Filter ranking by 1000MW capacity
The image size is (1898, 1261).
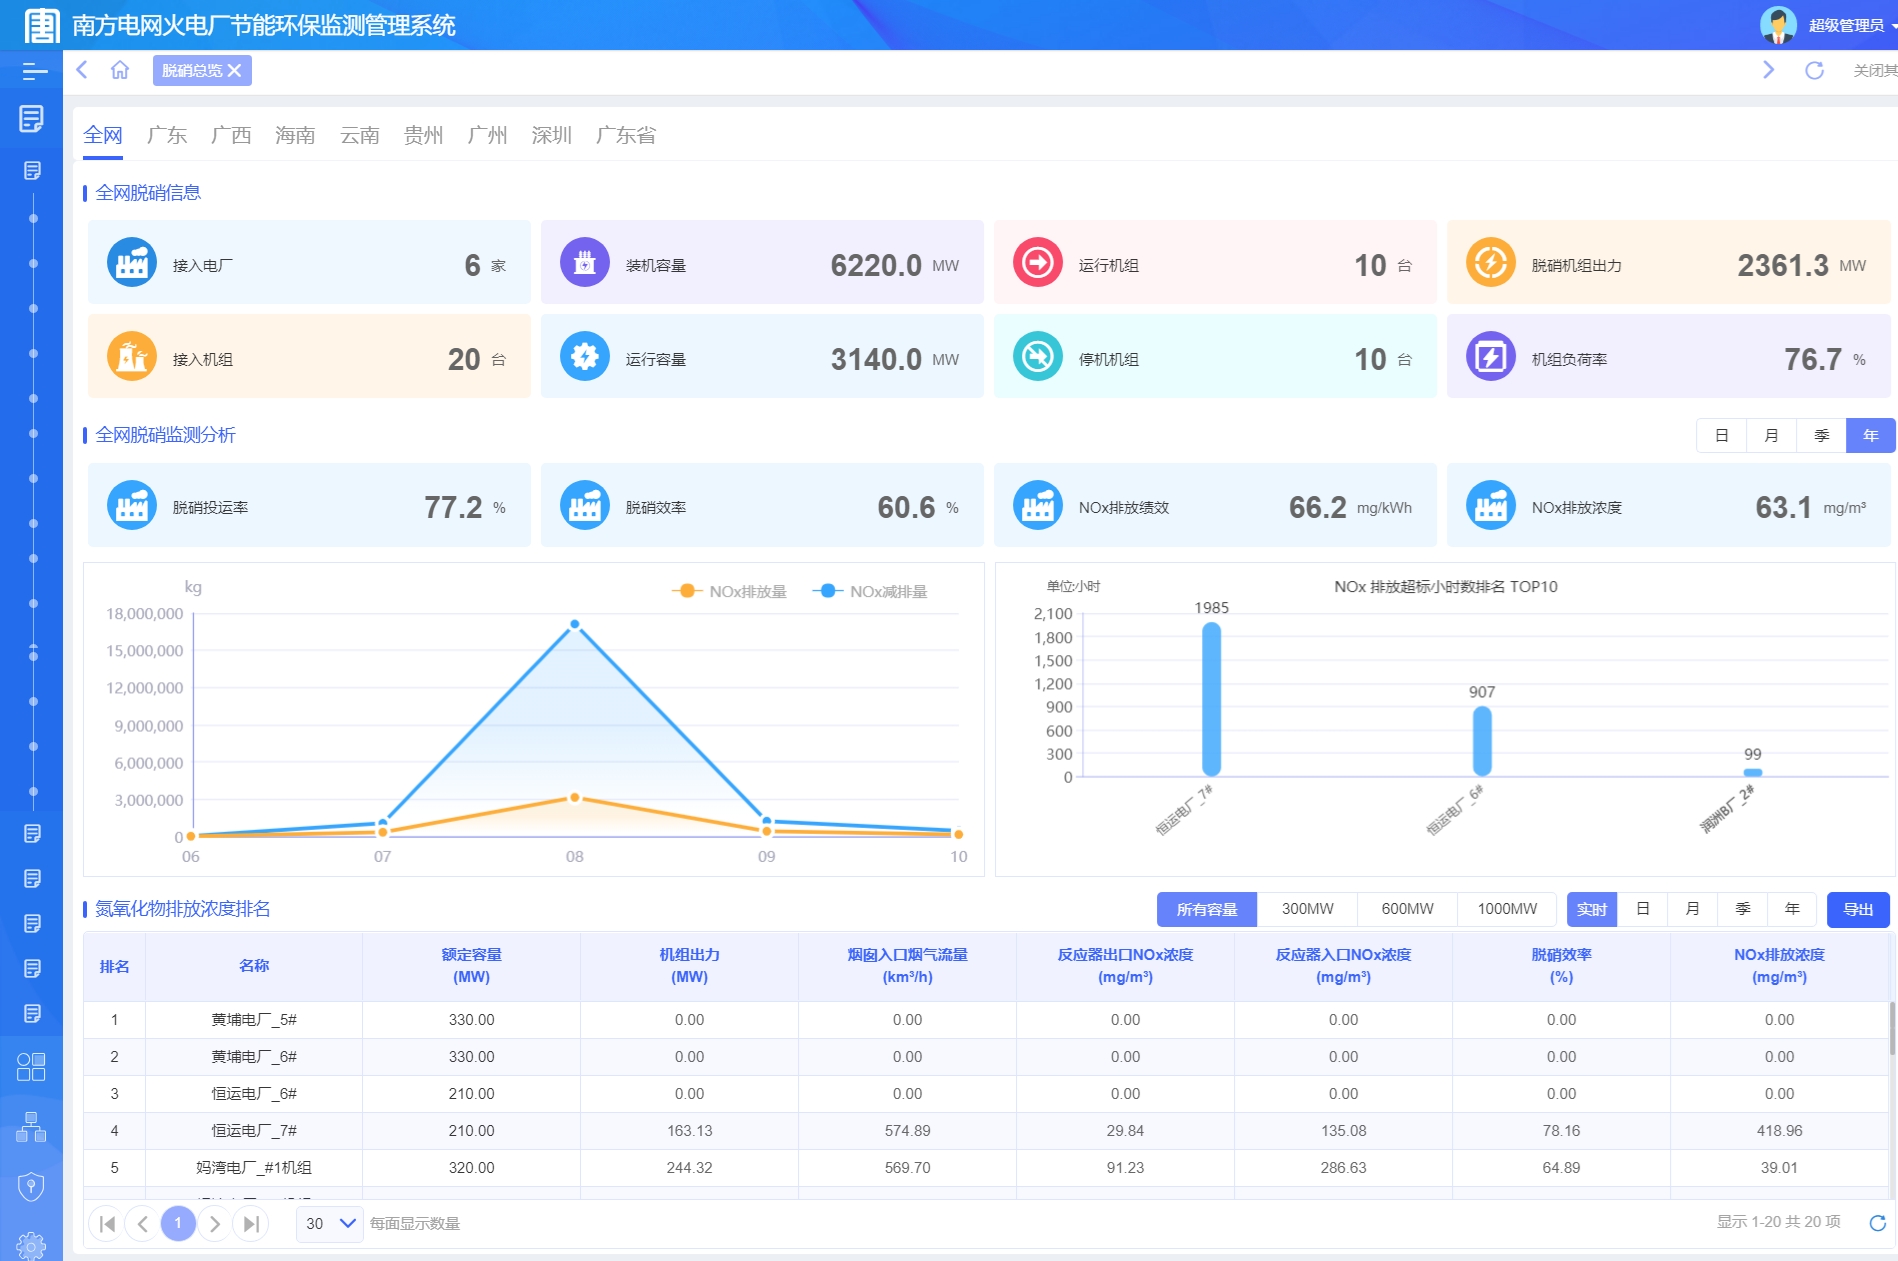coord(1507,909)
